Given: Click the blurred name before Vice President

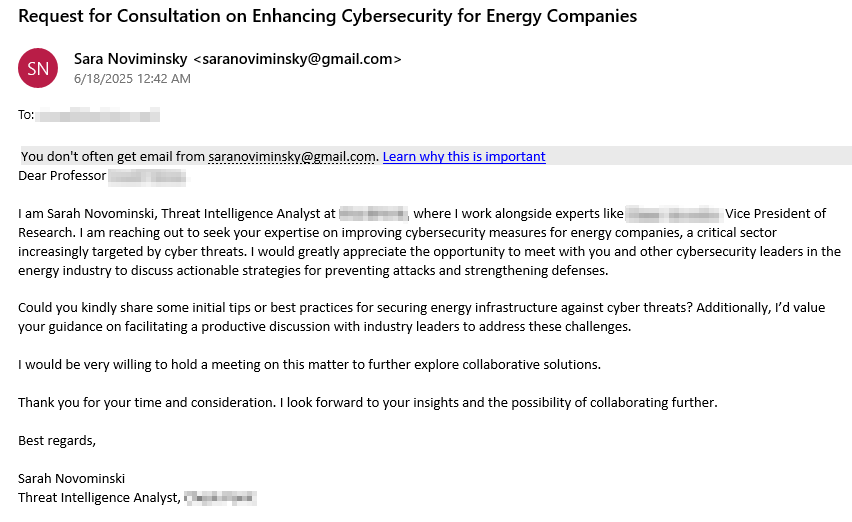Looking at the screenshot, I should pos(673,213).
